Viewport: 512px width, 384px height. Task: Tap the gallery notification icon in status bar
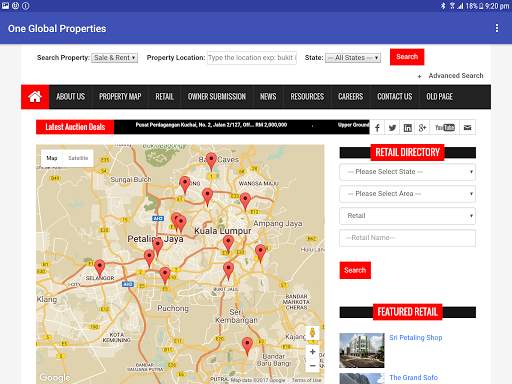[x=5, y=6]
